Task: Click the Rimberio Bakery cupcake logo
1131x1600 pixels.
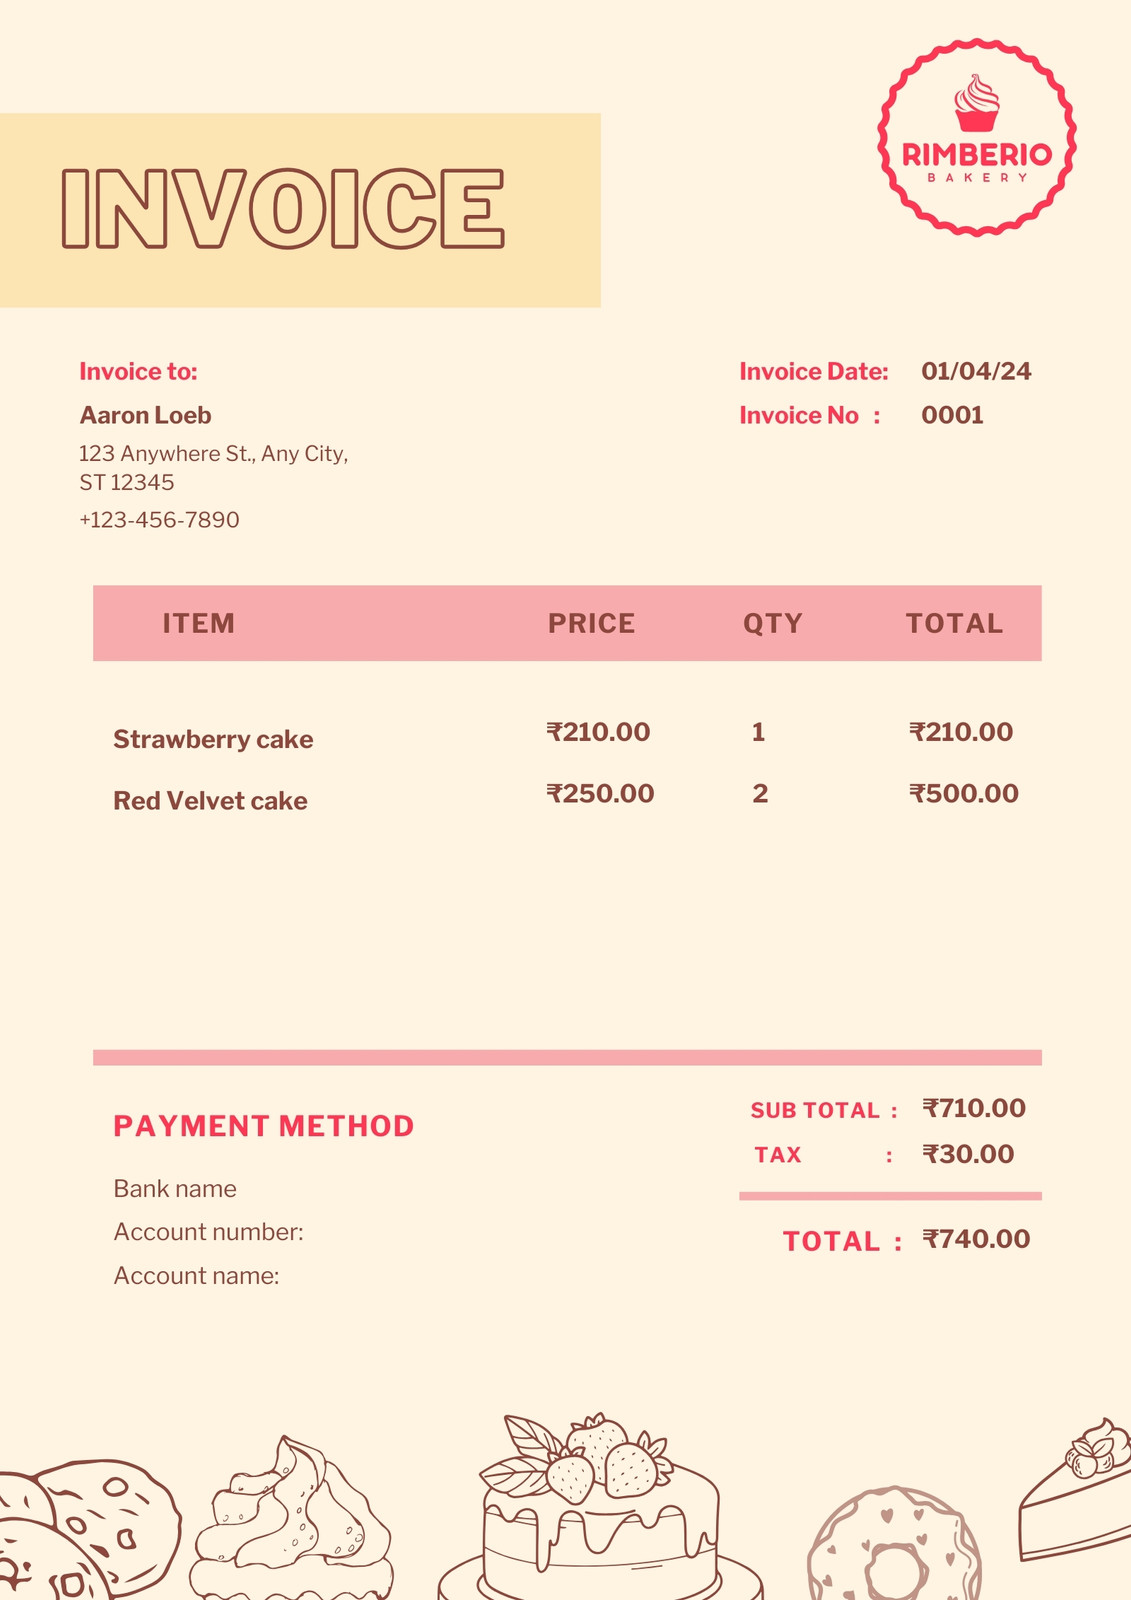Action: pyautogui.click(x=977, y=138)
